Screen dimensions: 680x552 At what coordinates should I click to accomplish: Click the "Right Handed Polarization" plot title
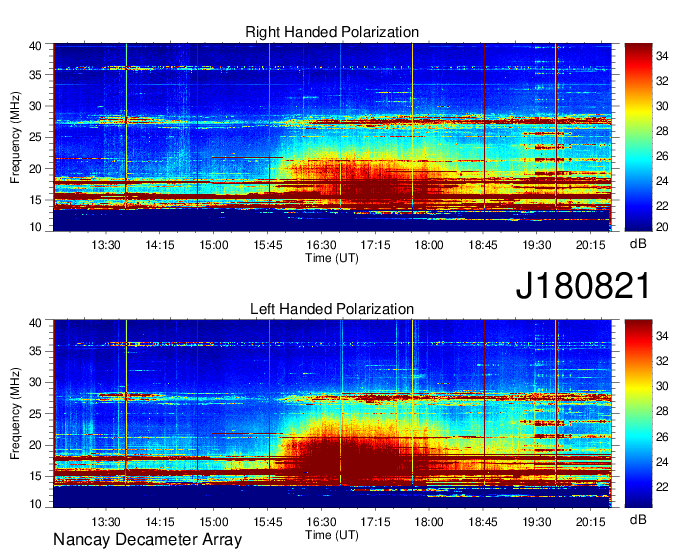coord(332,32)
